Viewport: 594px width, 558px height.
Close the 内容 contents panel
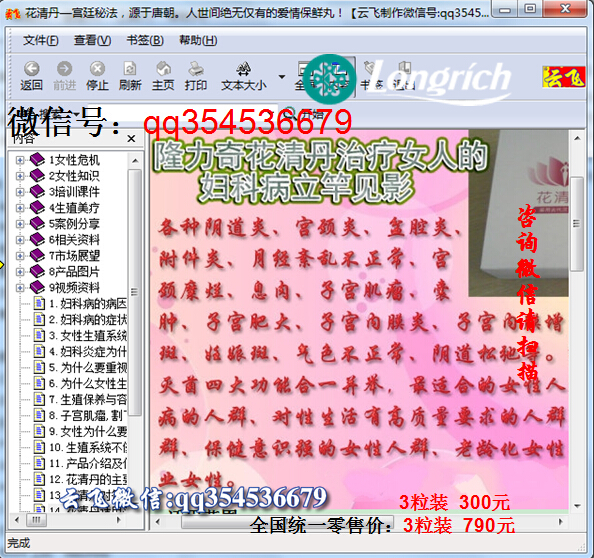[131, 139]
